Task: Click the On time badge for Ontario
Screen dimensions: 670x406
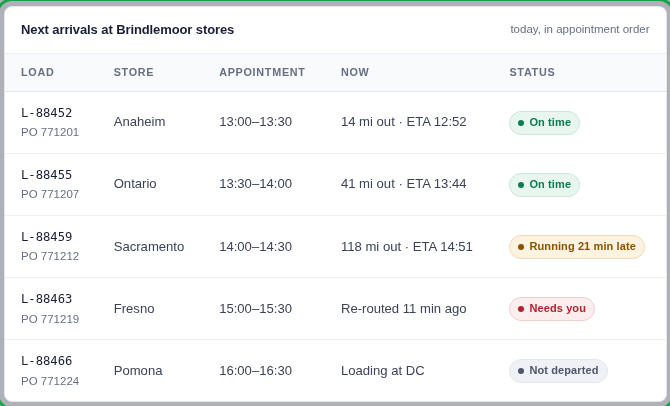Action: pyautogui.click(x=544, y=185)
